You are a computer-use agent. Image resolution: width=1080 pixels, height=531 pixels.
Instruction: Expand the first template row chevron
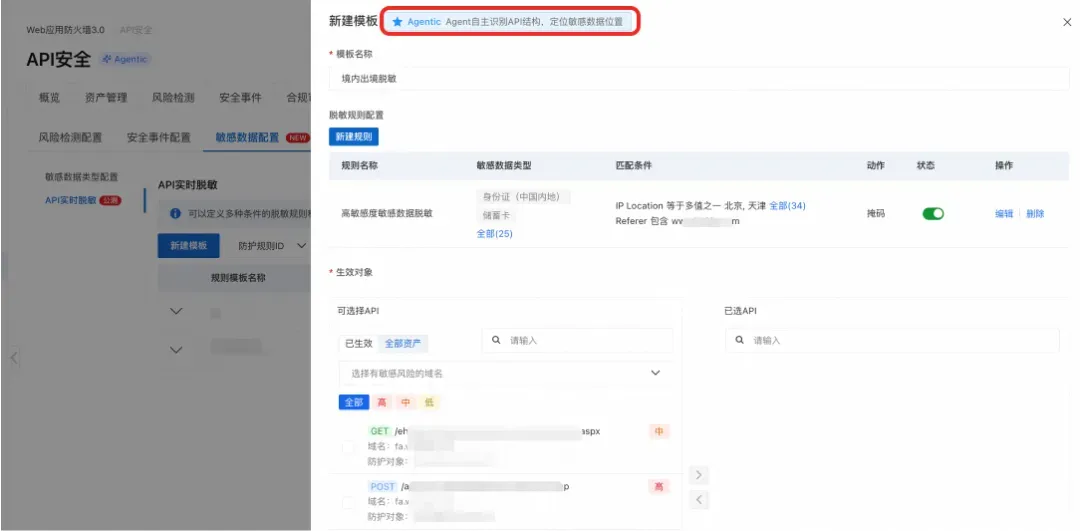176,311
